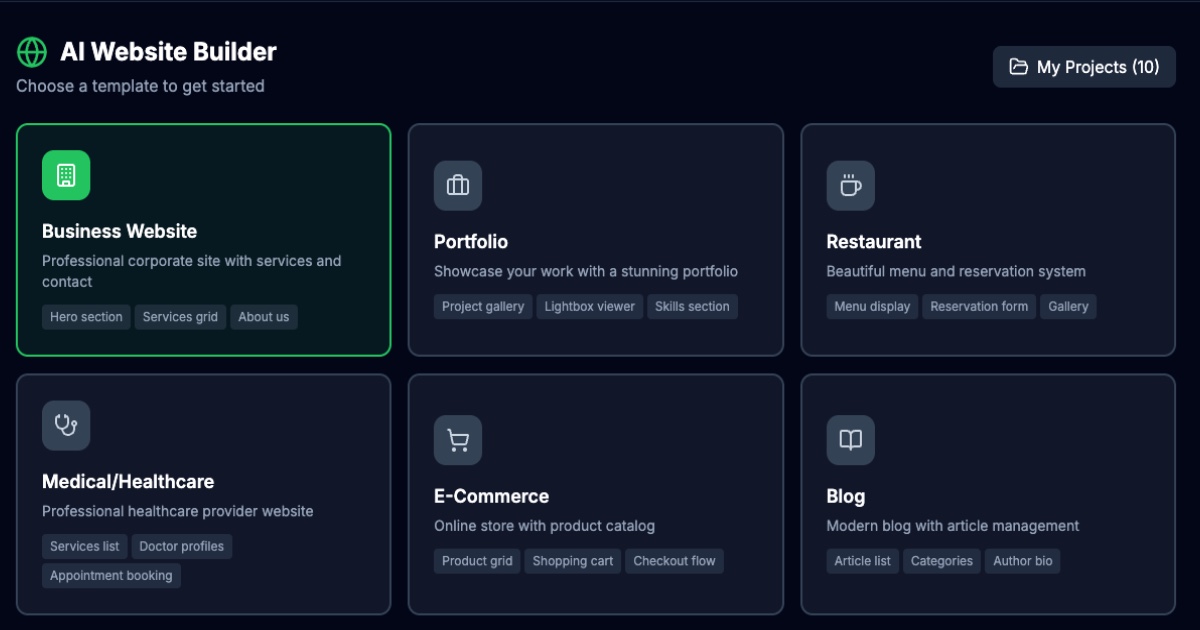Click the Appointment booking tag
The image size is (1200, 630).
(111, 576)
